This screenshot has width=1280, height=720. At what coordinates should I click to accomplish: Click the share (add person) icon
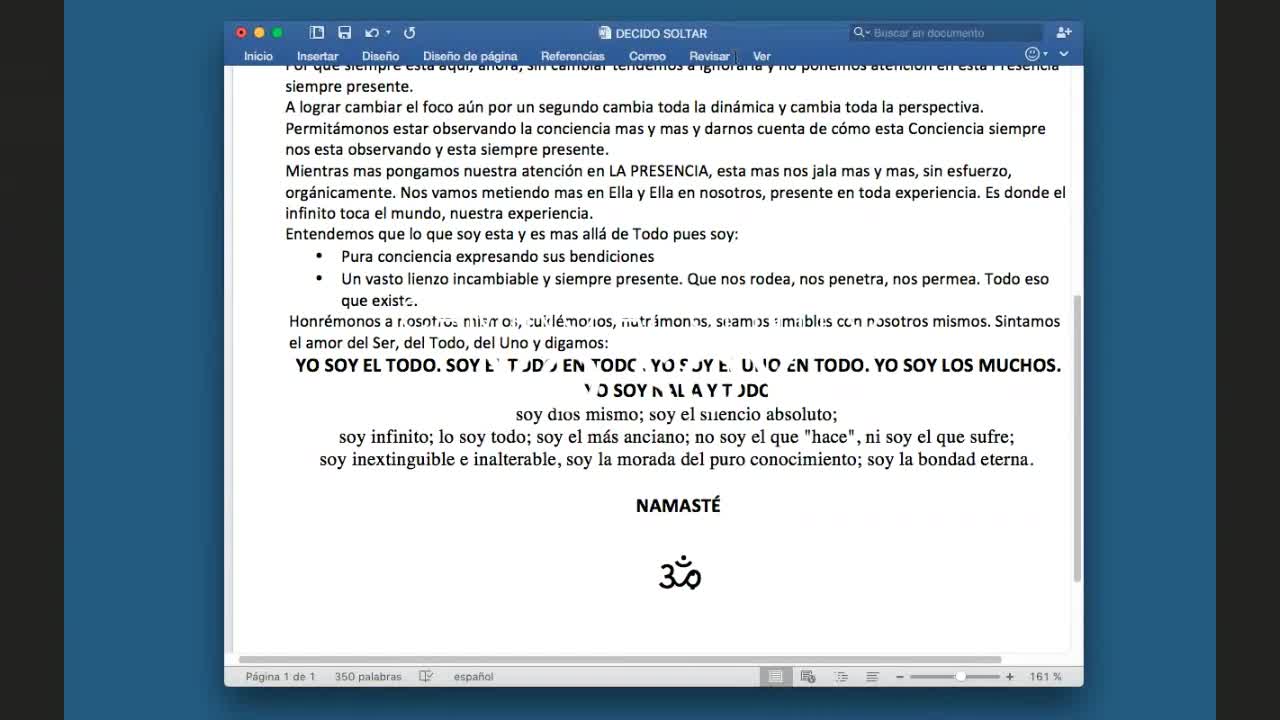pyautogui.click(x=1064, y=33)
